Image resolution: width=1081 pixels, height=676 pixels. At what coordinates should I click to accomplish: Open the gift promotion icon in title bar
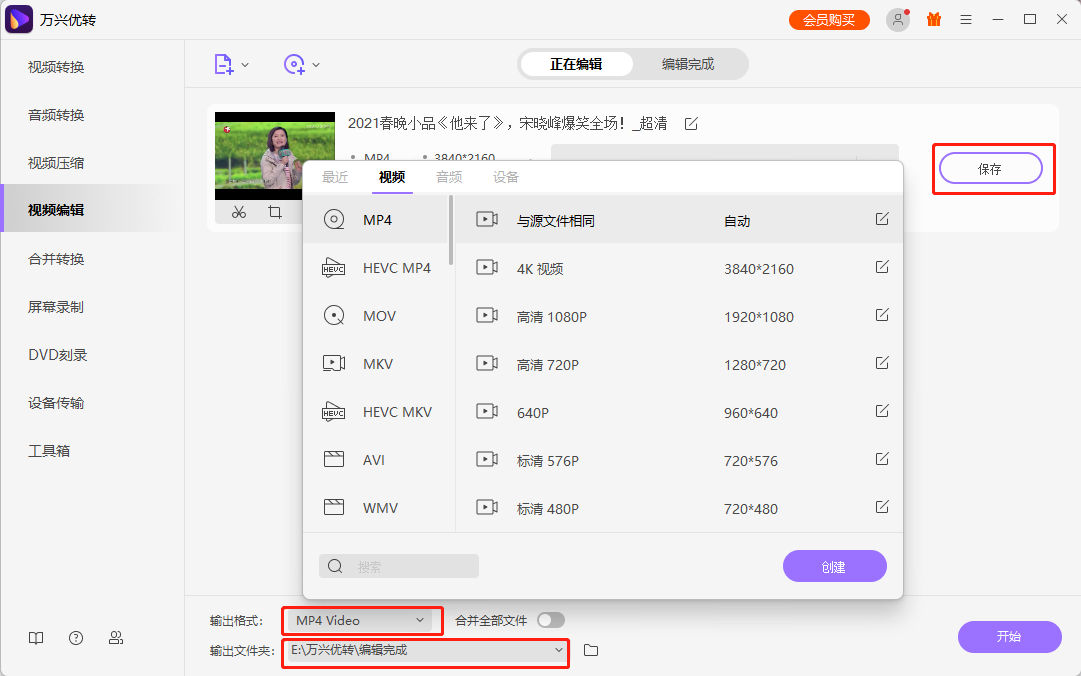pos(934,19)
